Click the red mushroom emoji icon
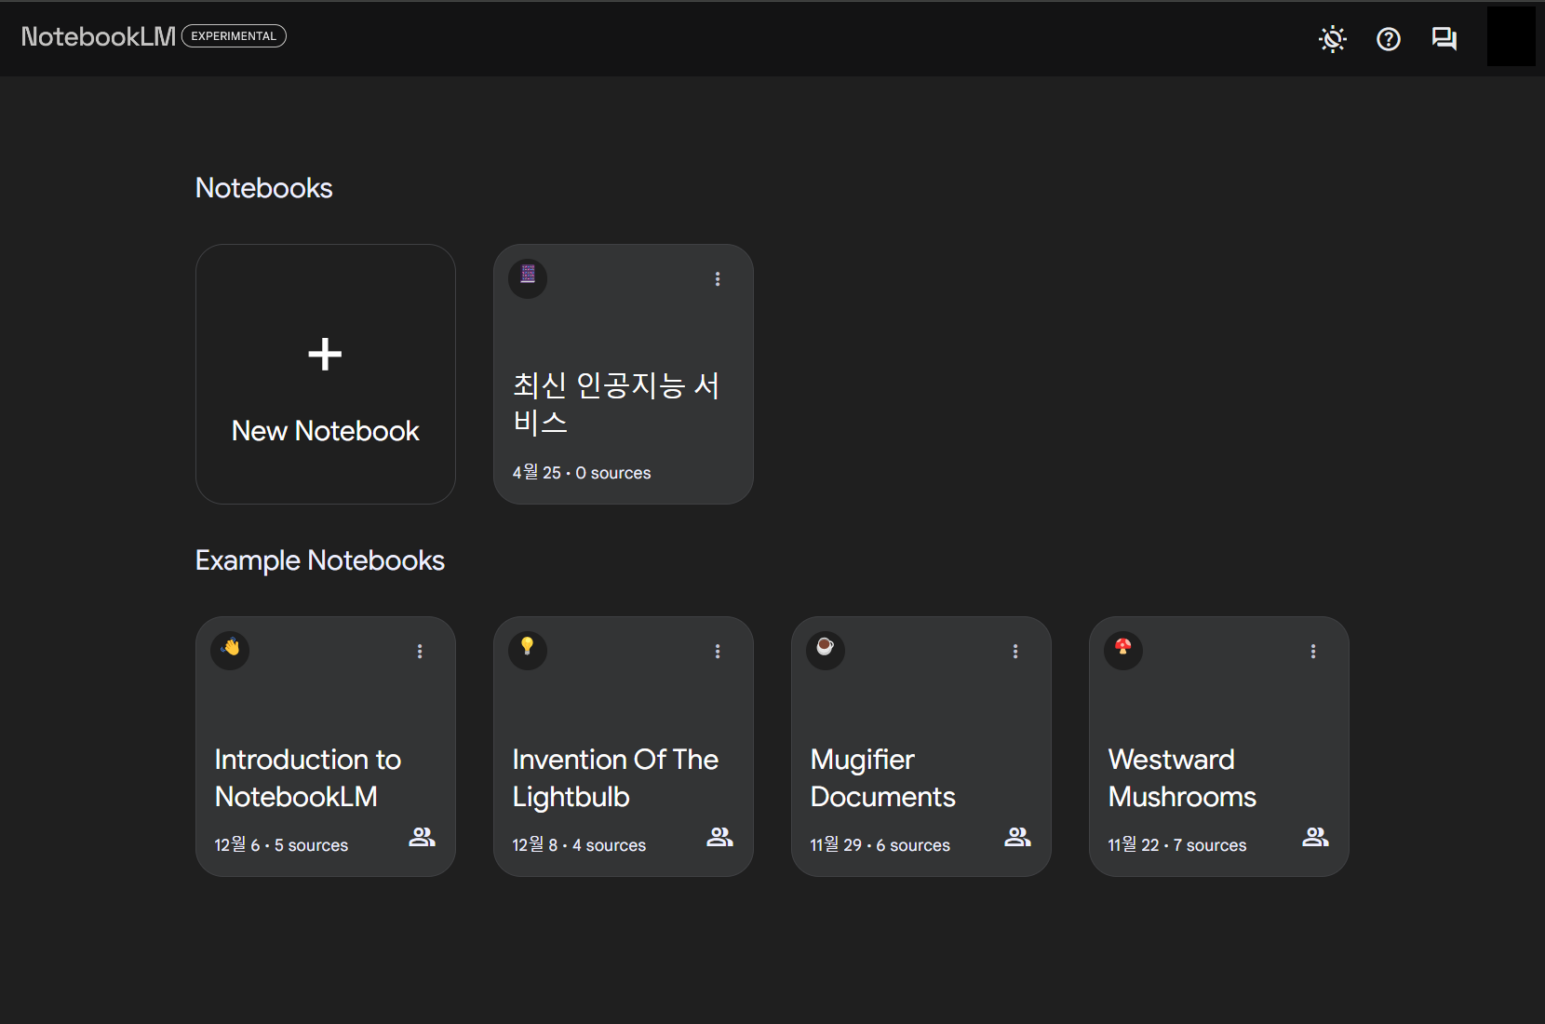 [1123, 649]
